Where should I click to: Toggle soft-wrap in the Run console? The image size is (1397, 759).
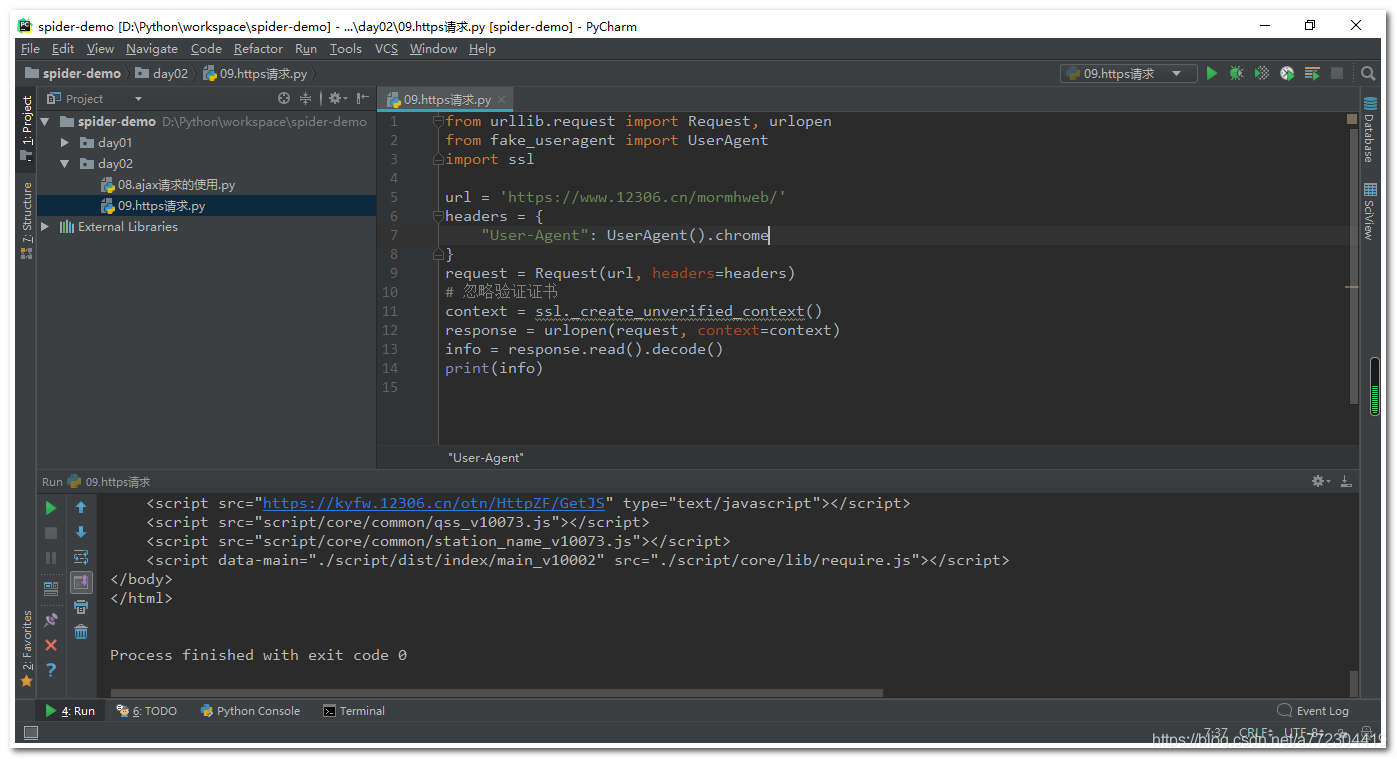[x=81, y=557]
